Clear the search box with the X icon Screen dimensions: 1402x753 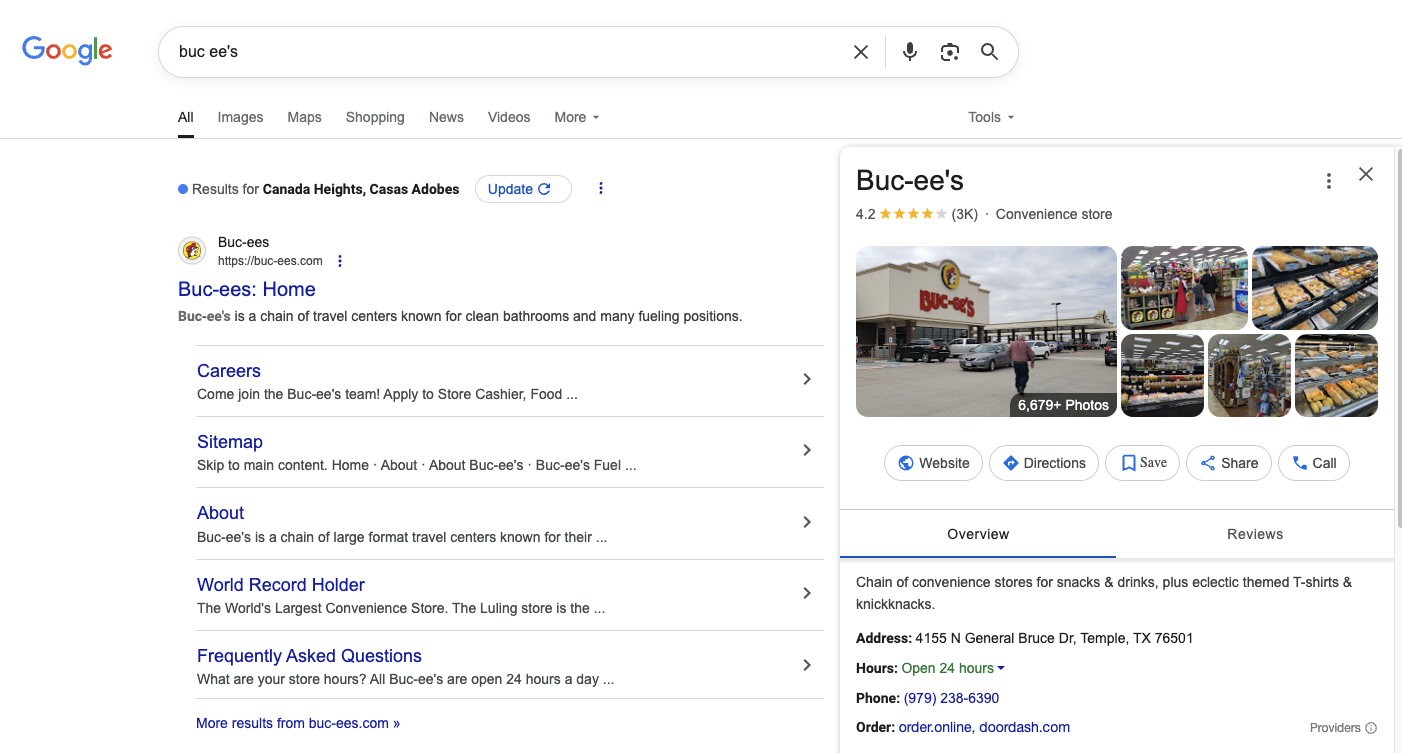pyautogui.click(x=860, y=52)
